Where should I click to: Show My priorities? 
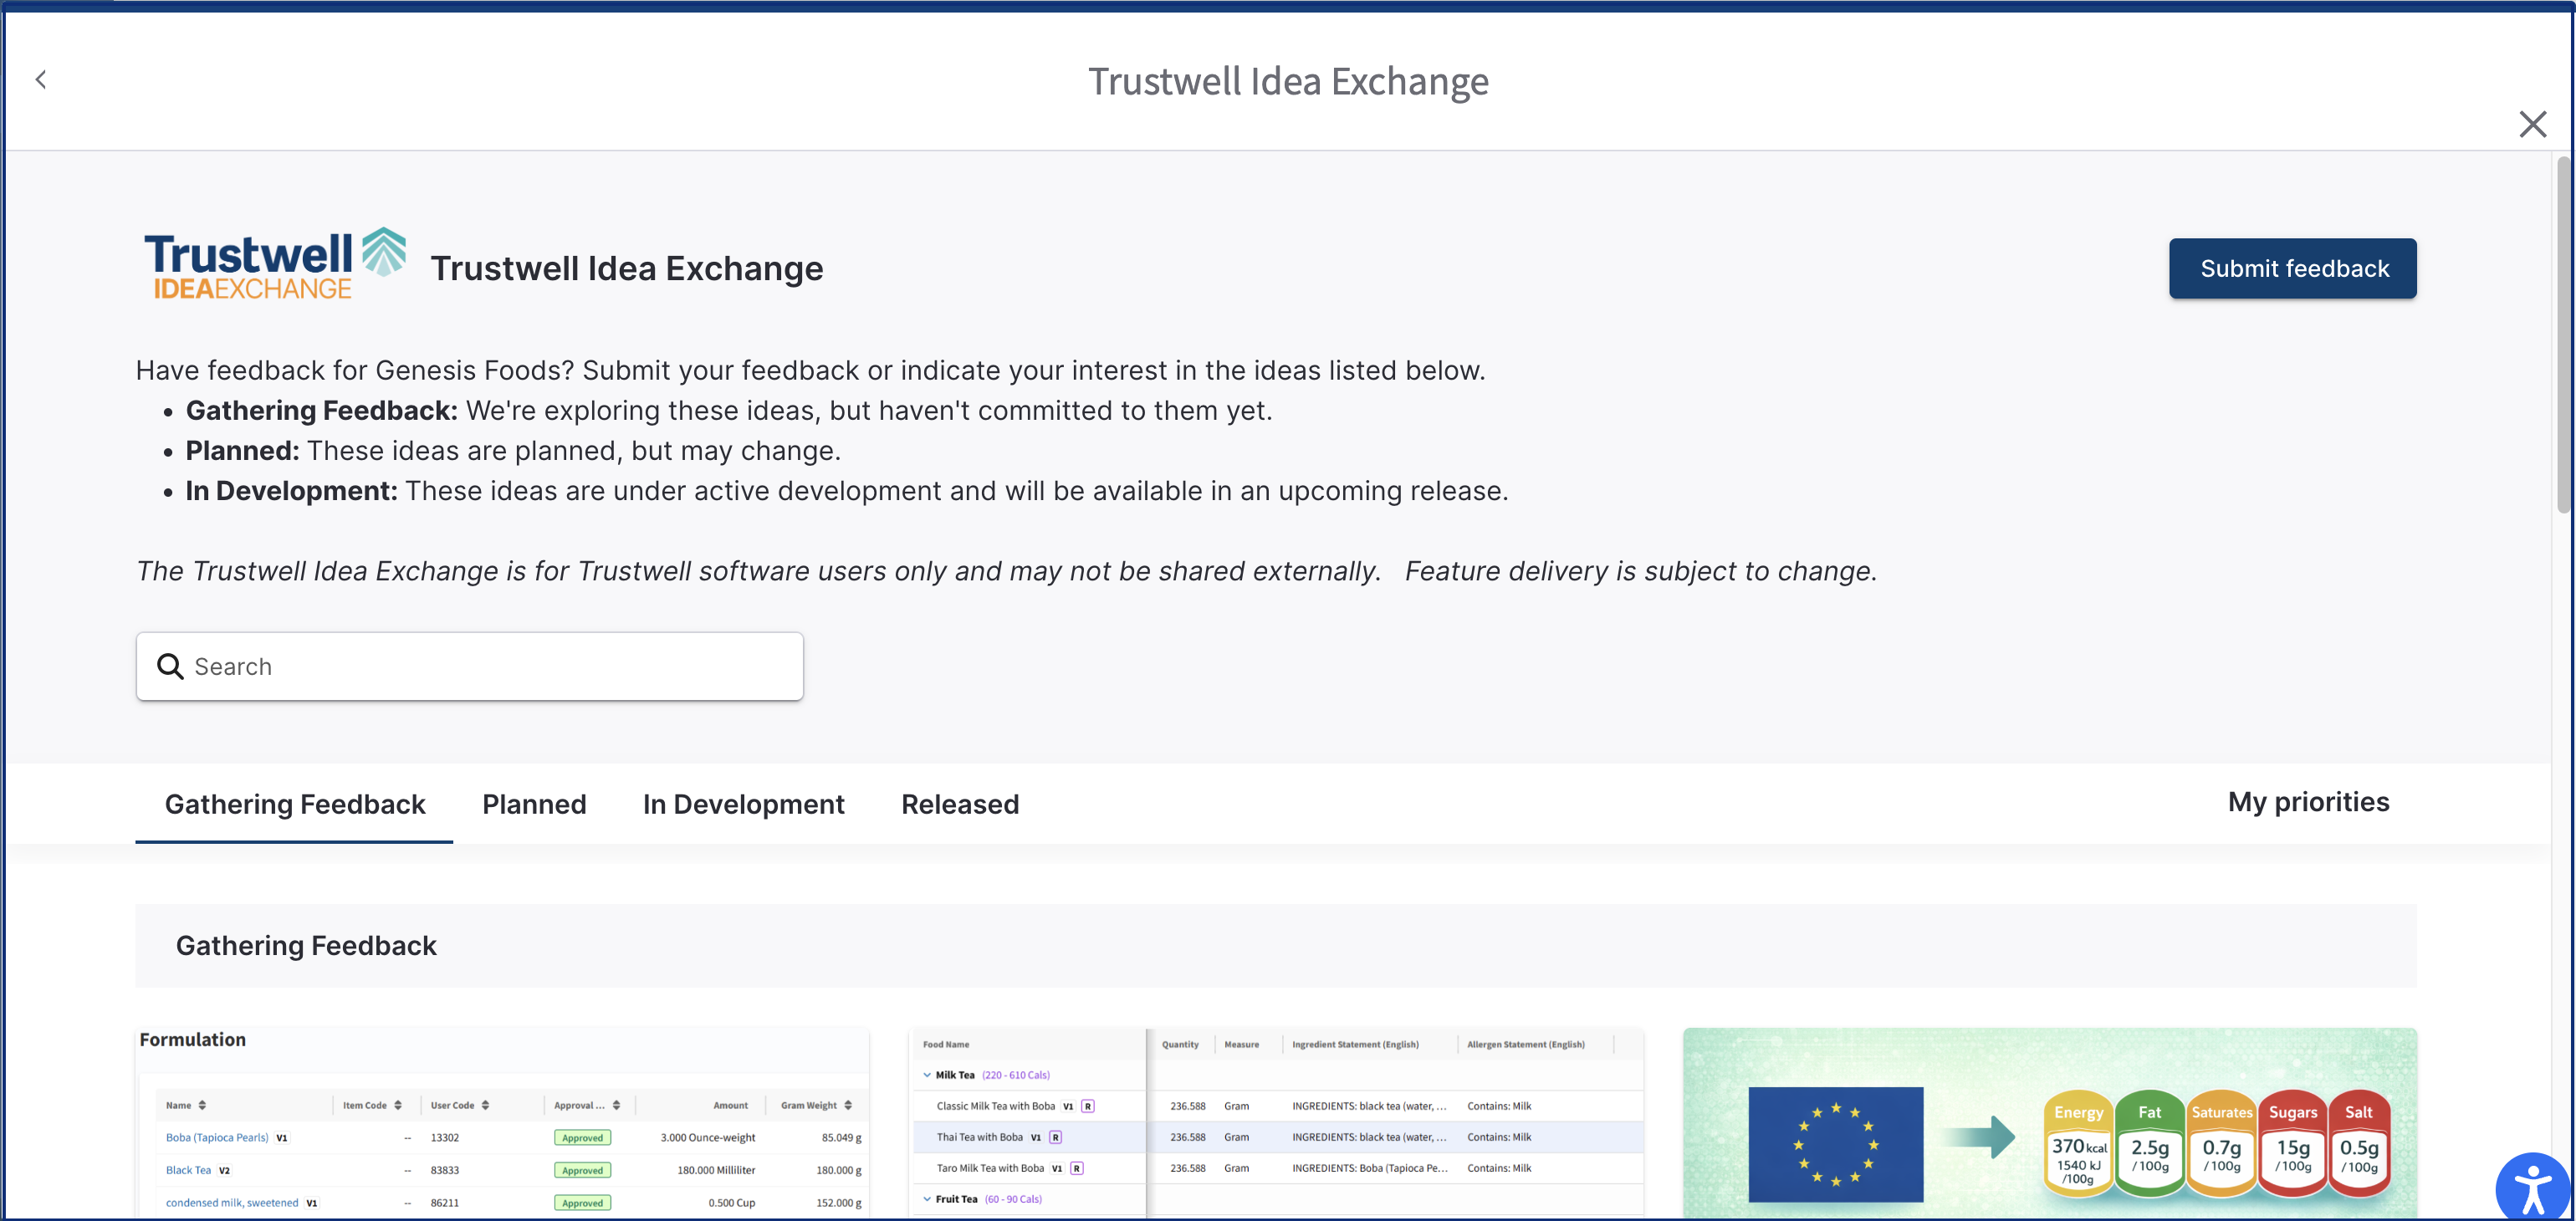tap(2308, 802)
